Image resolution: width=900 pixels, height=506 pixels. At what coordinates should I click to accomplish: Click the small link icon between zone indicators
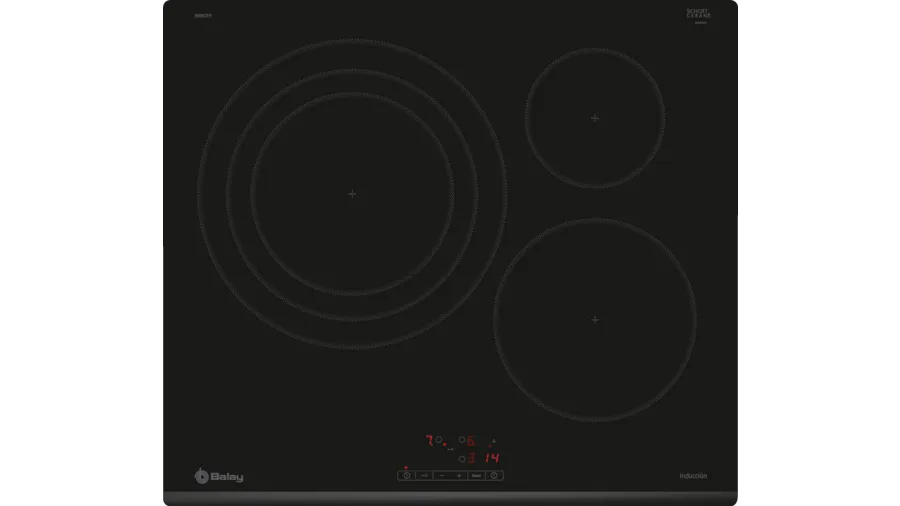(450, 449)
